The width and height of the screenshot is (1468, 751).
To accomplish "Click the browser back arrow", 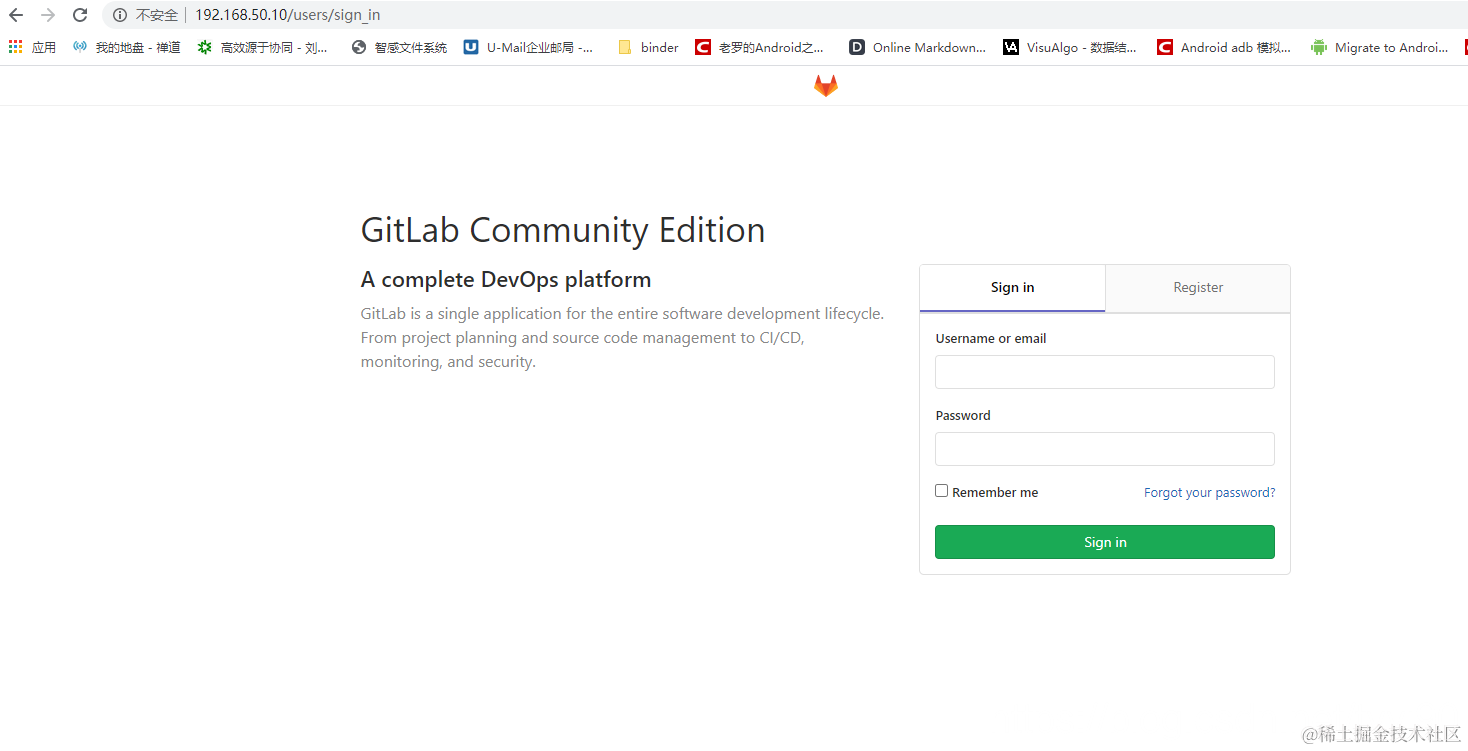I will pyautogui.click(x=16, y=15).
